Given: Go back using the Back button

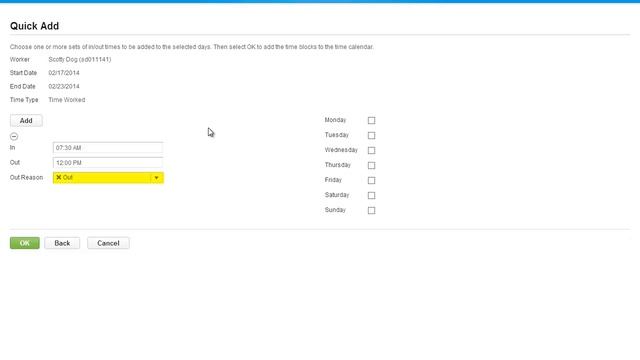Looking at the screenshot, I should (x=62, y=243).
